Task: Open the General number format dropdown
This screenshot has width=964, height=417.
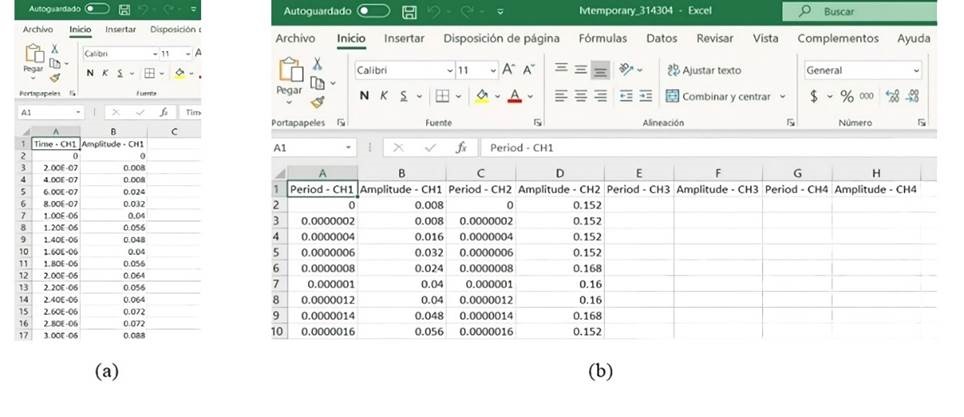Action: (x=916, y=70)
